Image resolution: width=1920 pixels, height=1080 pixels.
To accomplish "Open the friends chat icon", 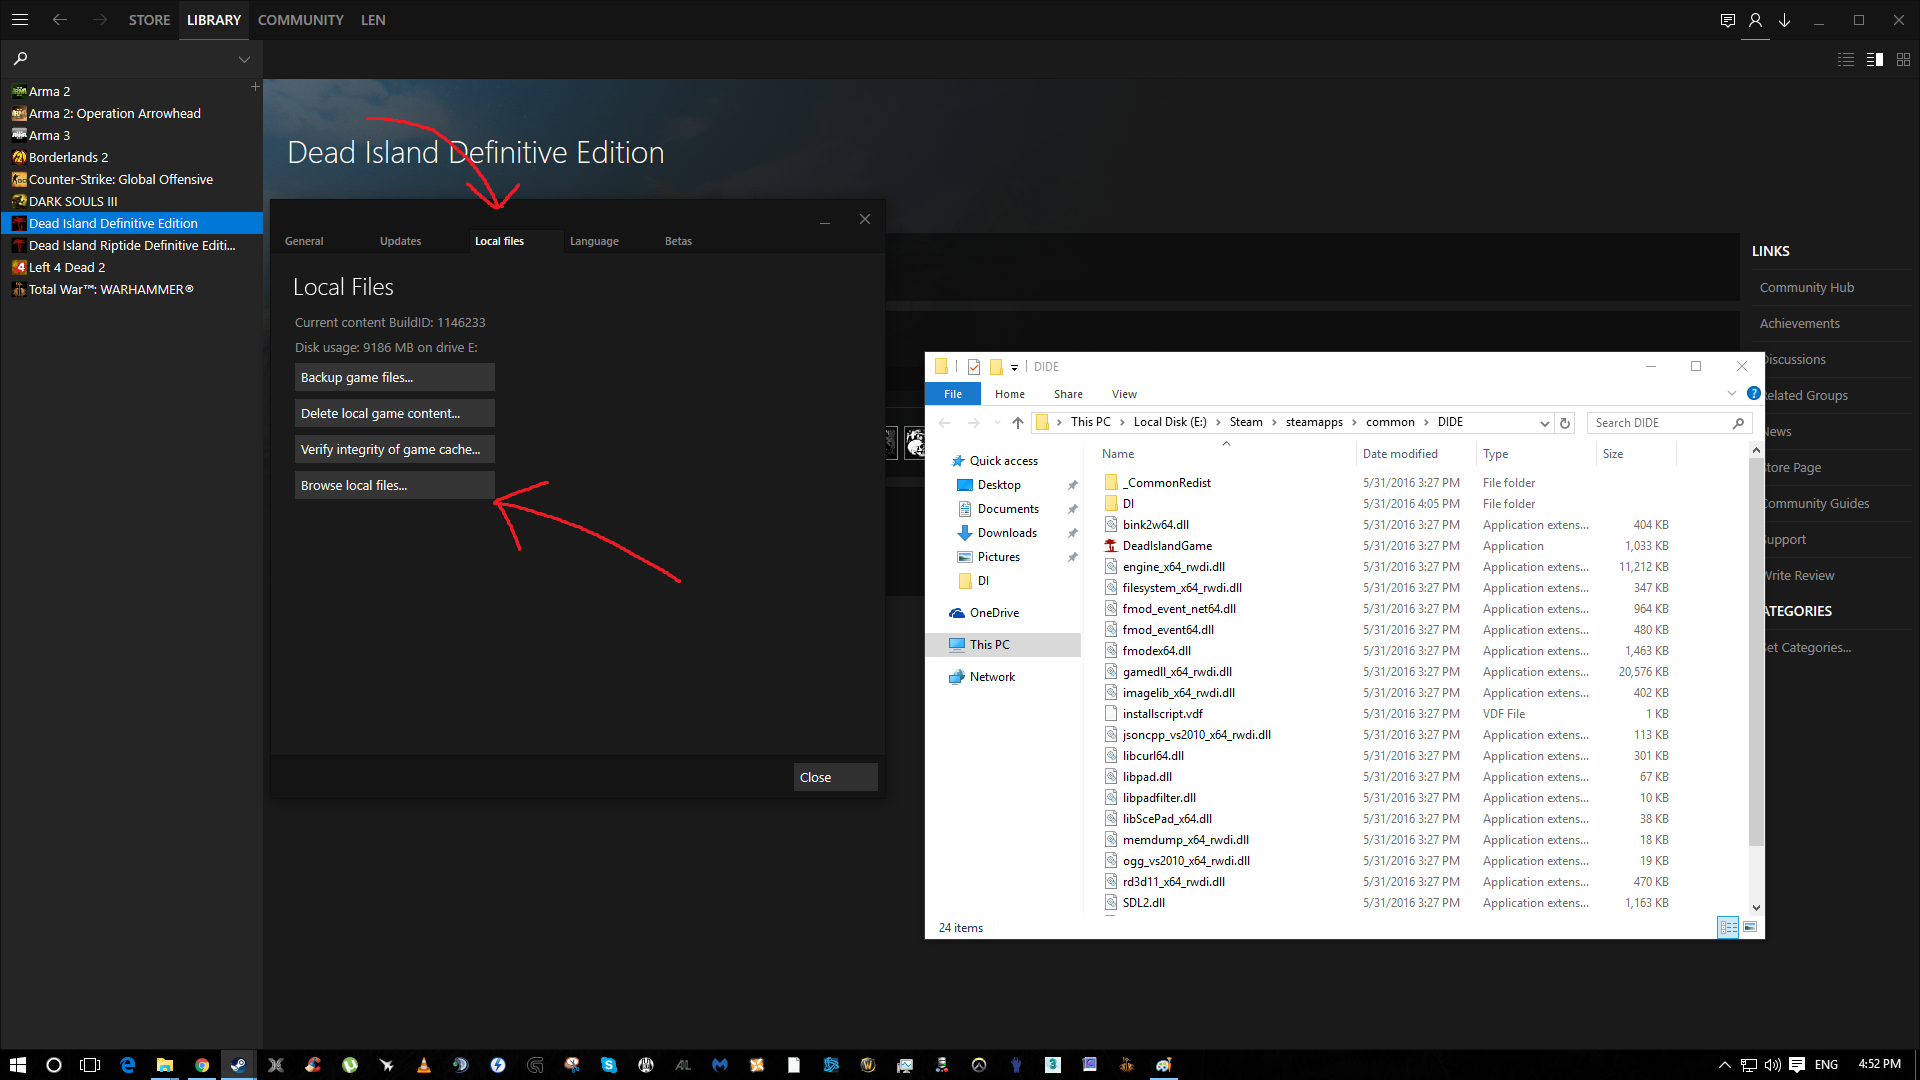I will [1727, 20].
